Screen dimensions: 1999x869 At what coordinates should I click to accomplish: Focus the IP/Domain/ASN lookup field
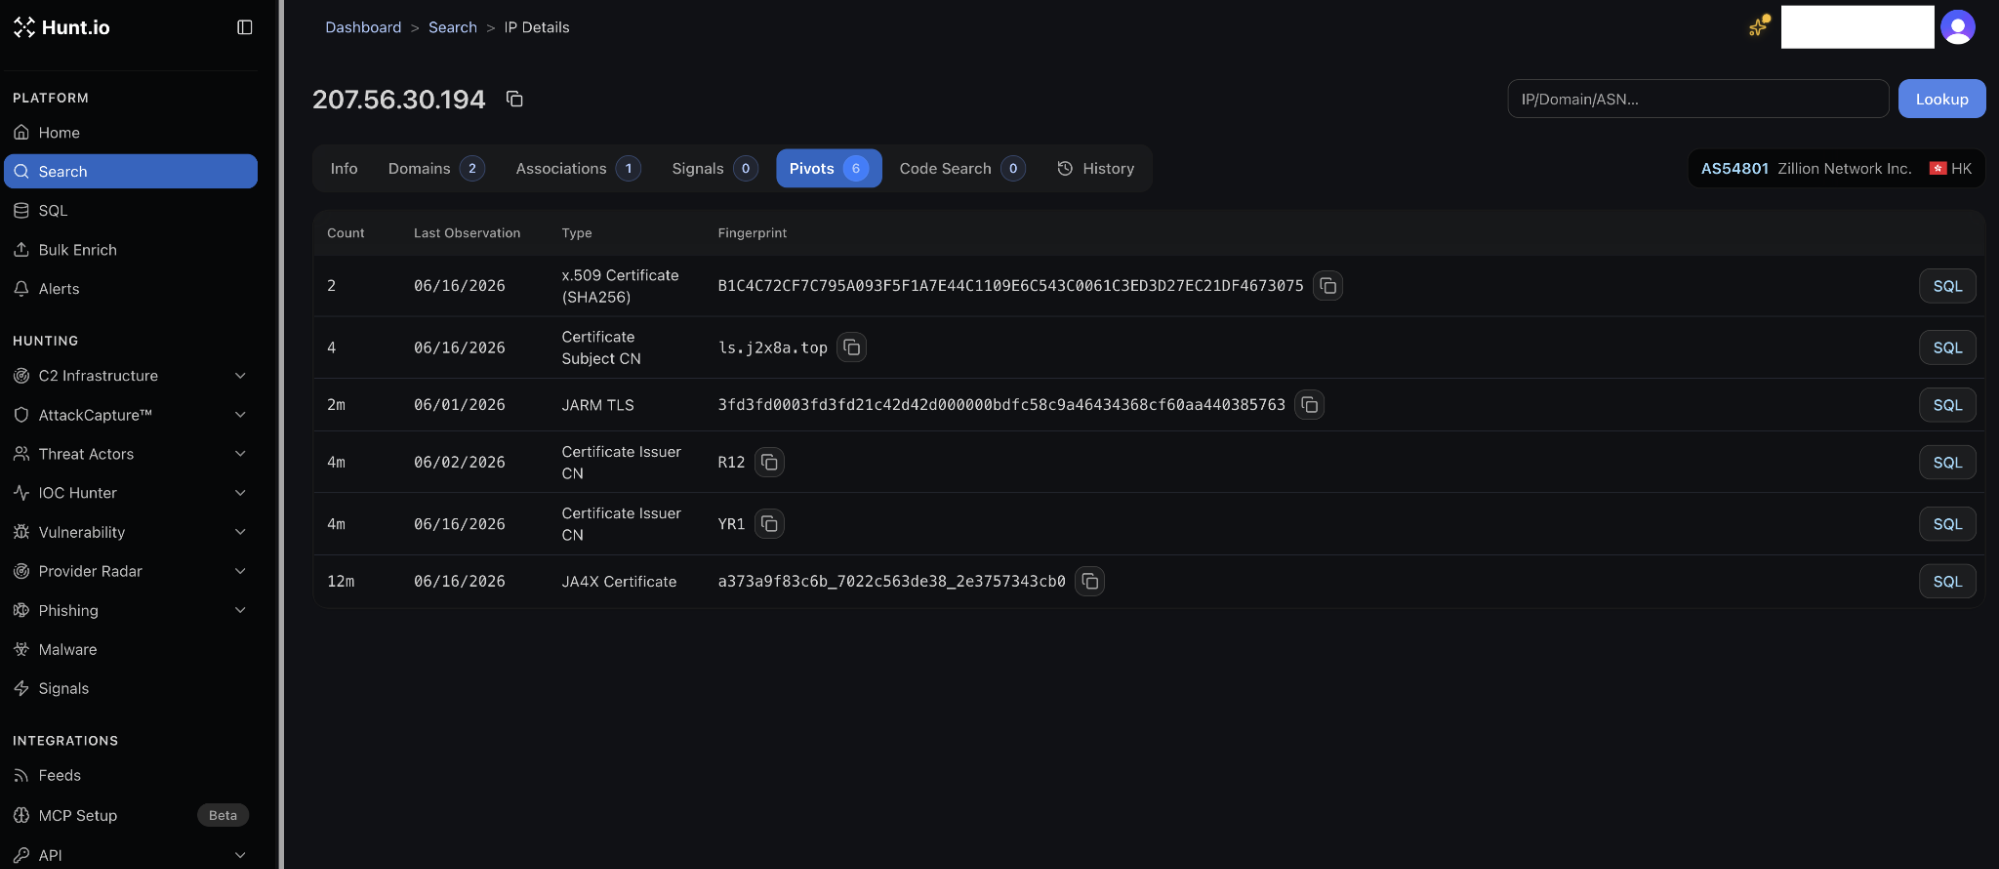pyautogui.click(x=1698, y=99)
